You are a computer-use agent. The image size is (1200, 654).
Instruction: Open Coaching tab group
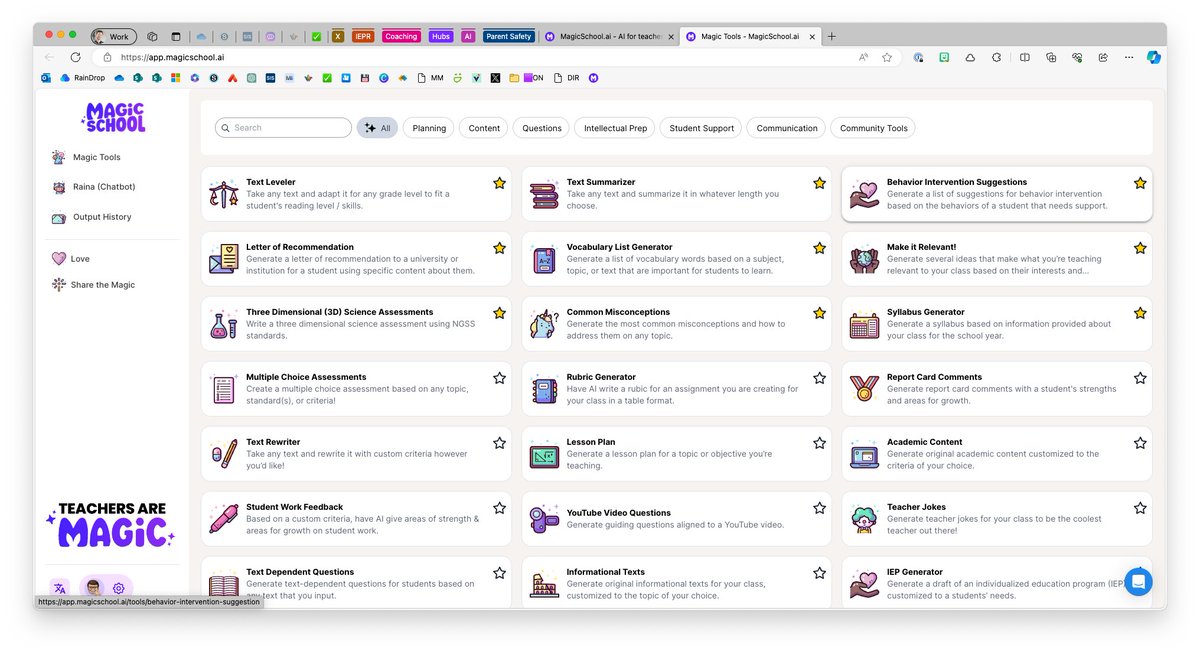[401, 36]
